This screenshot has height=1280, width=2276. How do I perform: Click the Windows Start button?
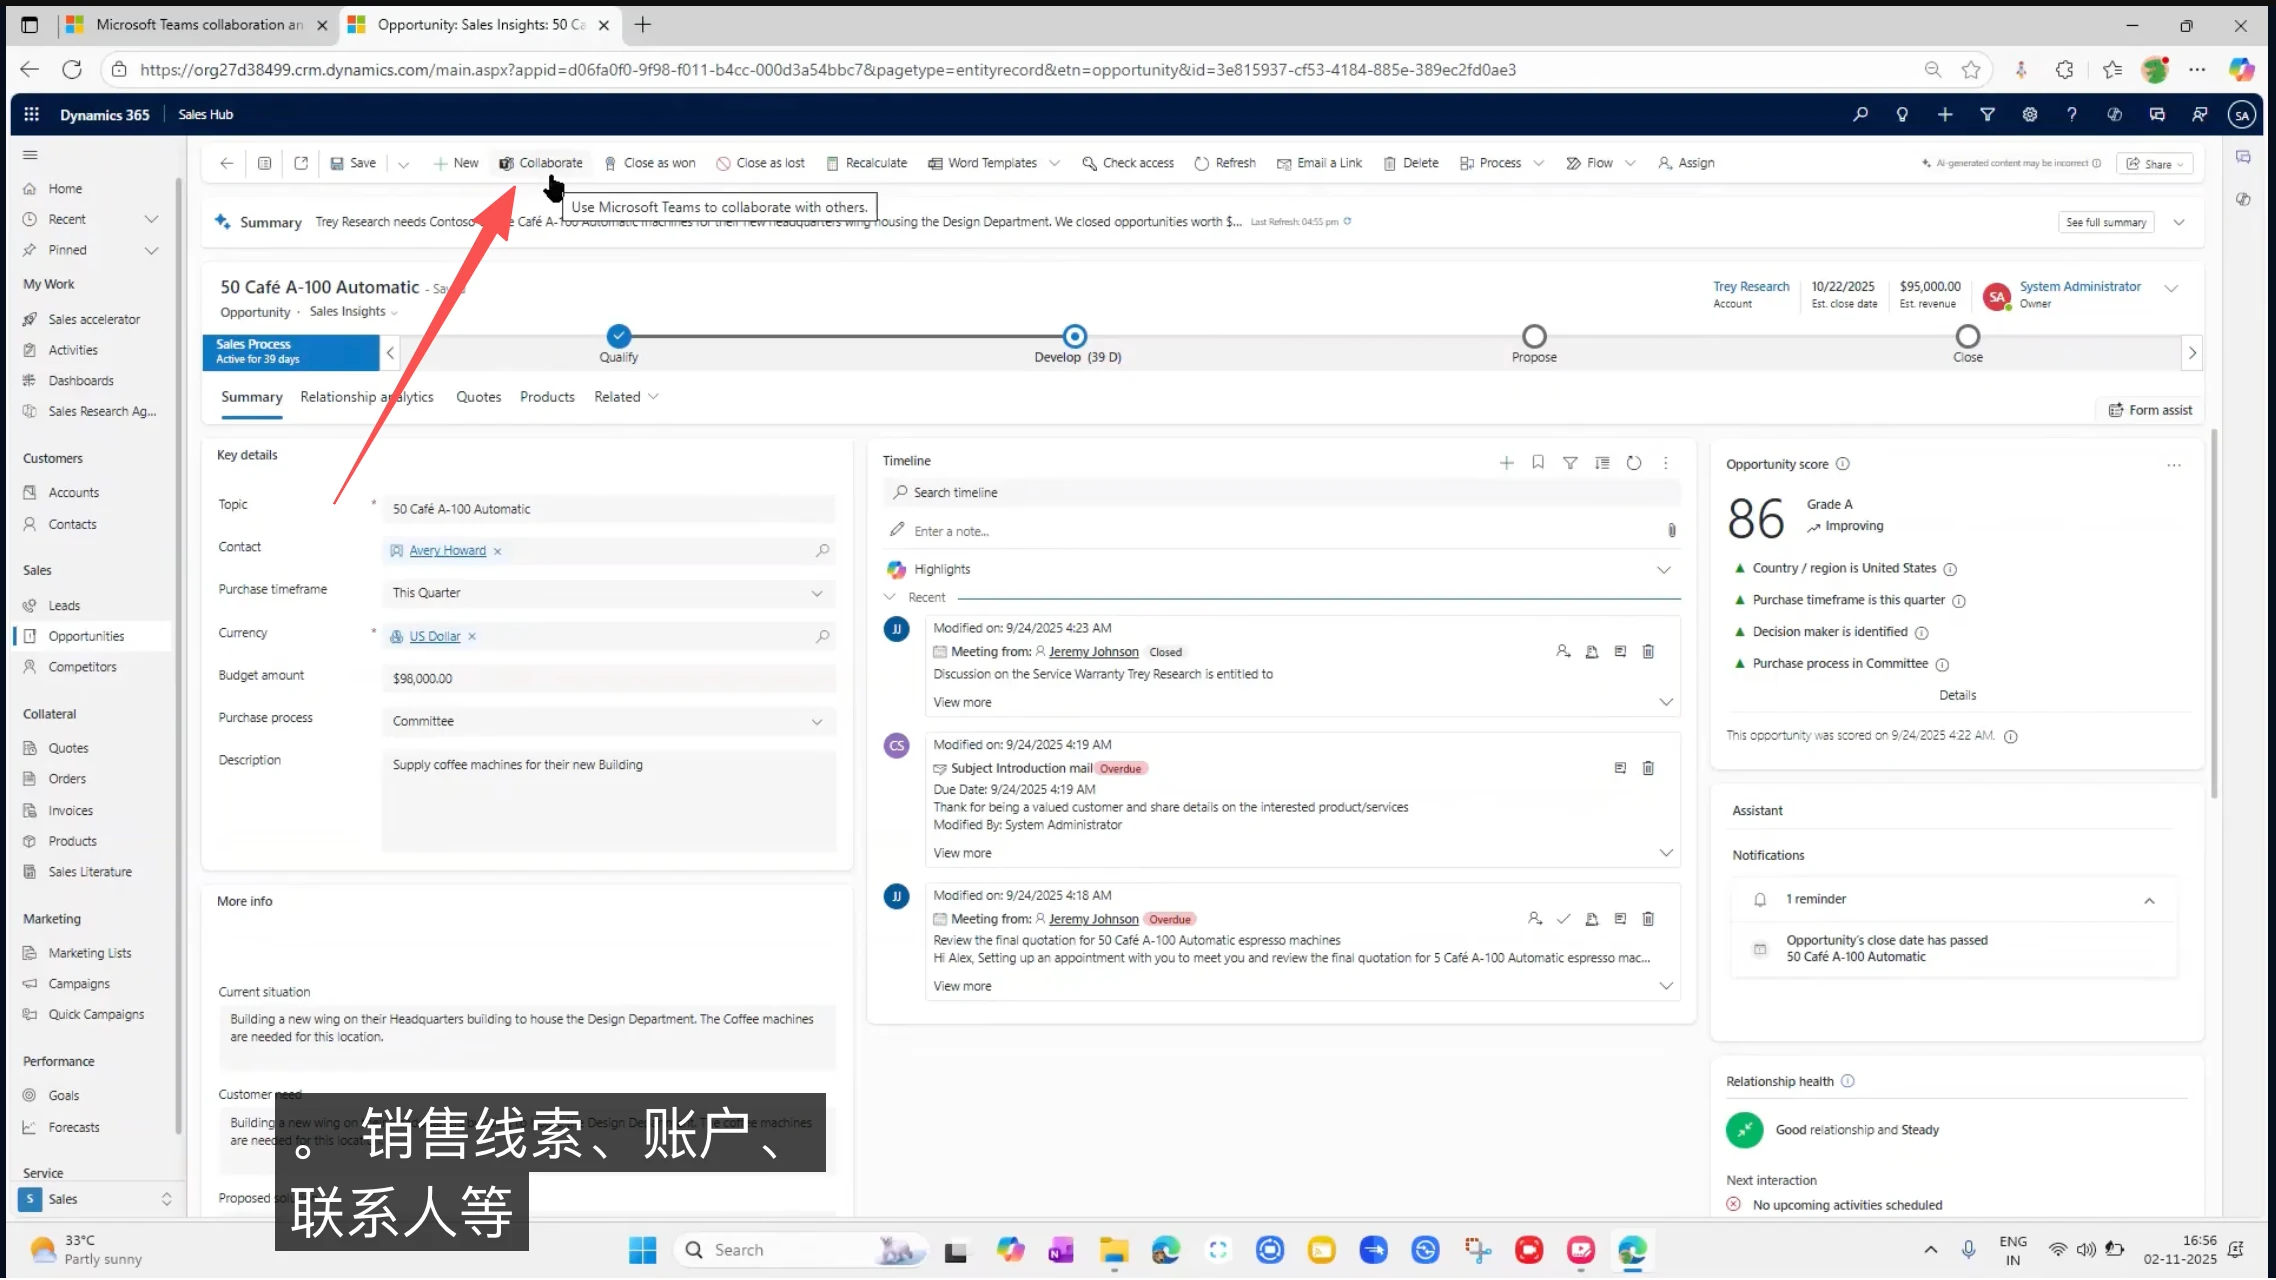(643, 1249)
